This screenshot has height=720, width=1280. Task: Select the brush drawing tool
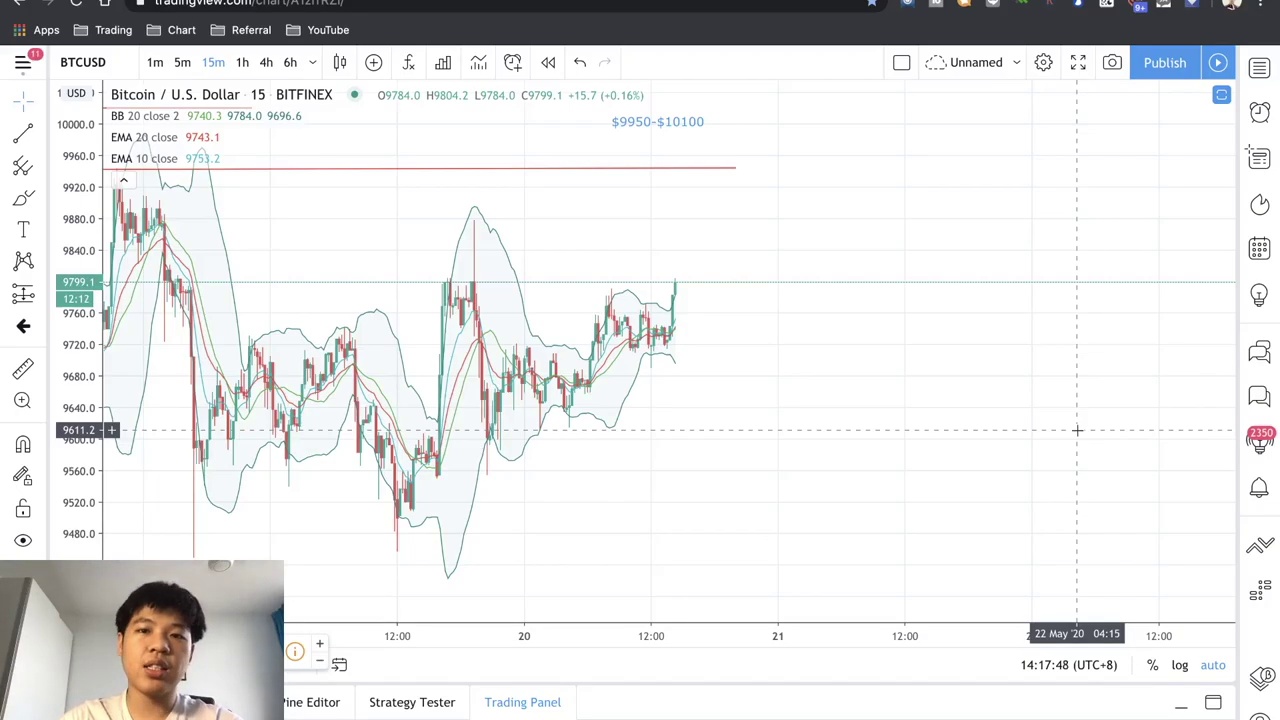(x=23, y=198)
